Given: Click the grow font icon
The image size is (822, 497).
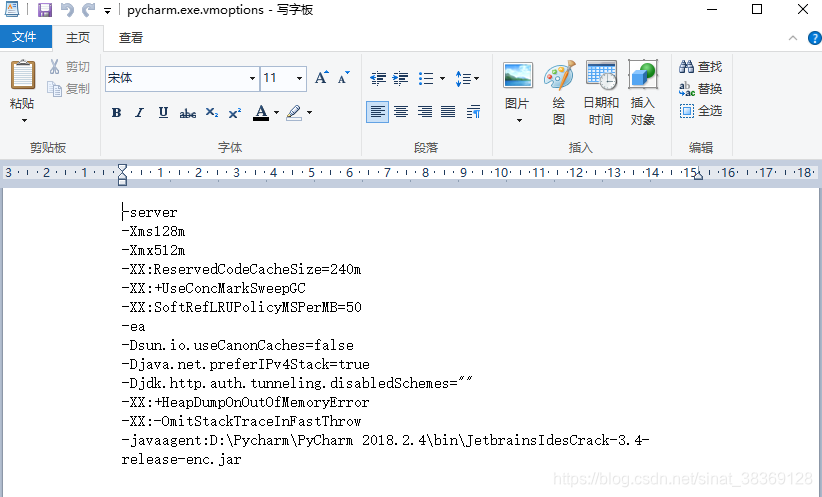Looking at the screenshot, I should coord(322,78).
